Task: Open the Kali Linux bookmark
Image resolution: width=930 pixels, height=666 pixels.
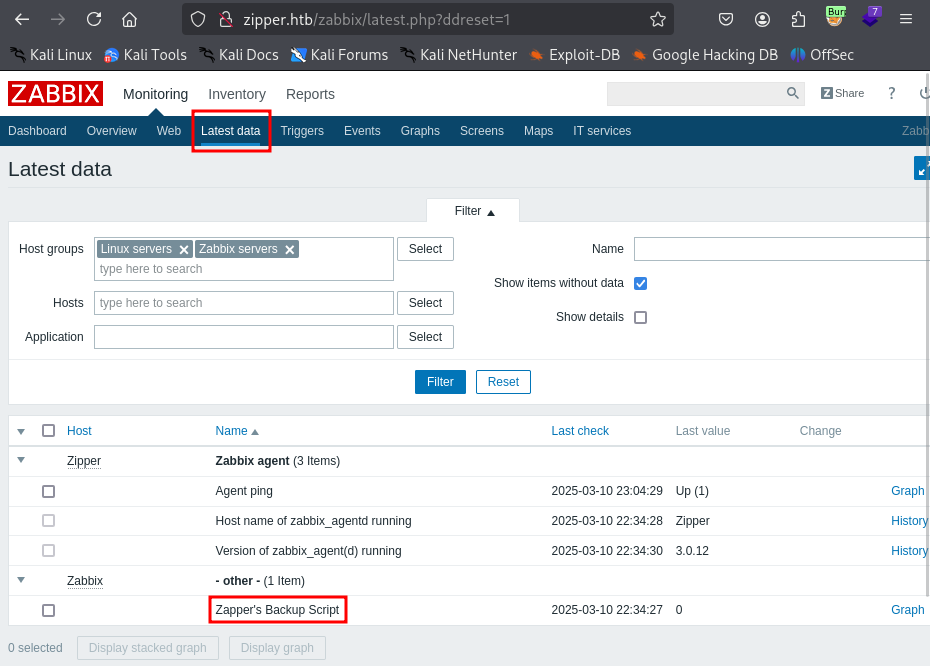Action: click(52, 55)
